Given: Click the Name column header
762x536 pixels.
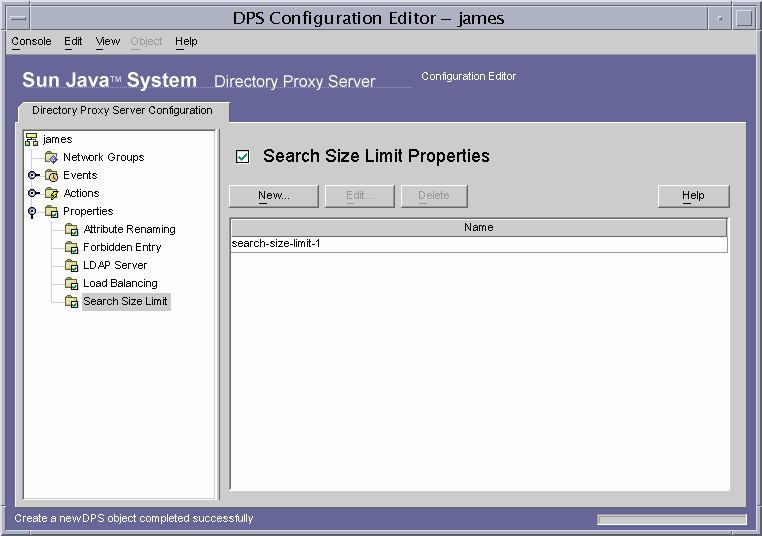Looking at the screenshot, I should pos(479,227).
